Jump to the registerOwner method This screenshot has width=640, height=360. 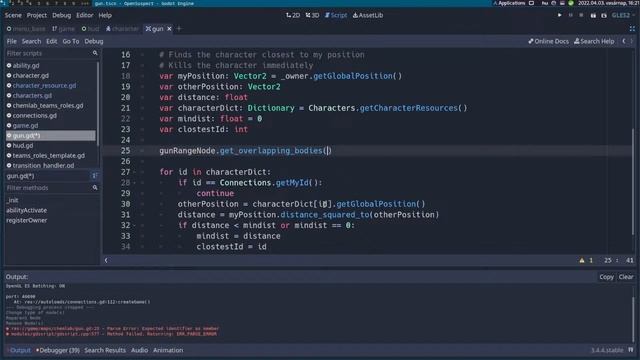tap(27, 220)
